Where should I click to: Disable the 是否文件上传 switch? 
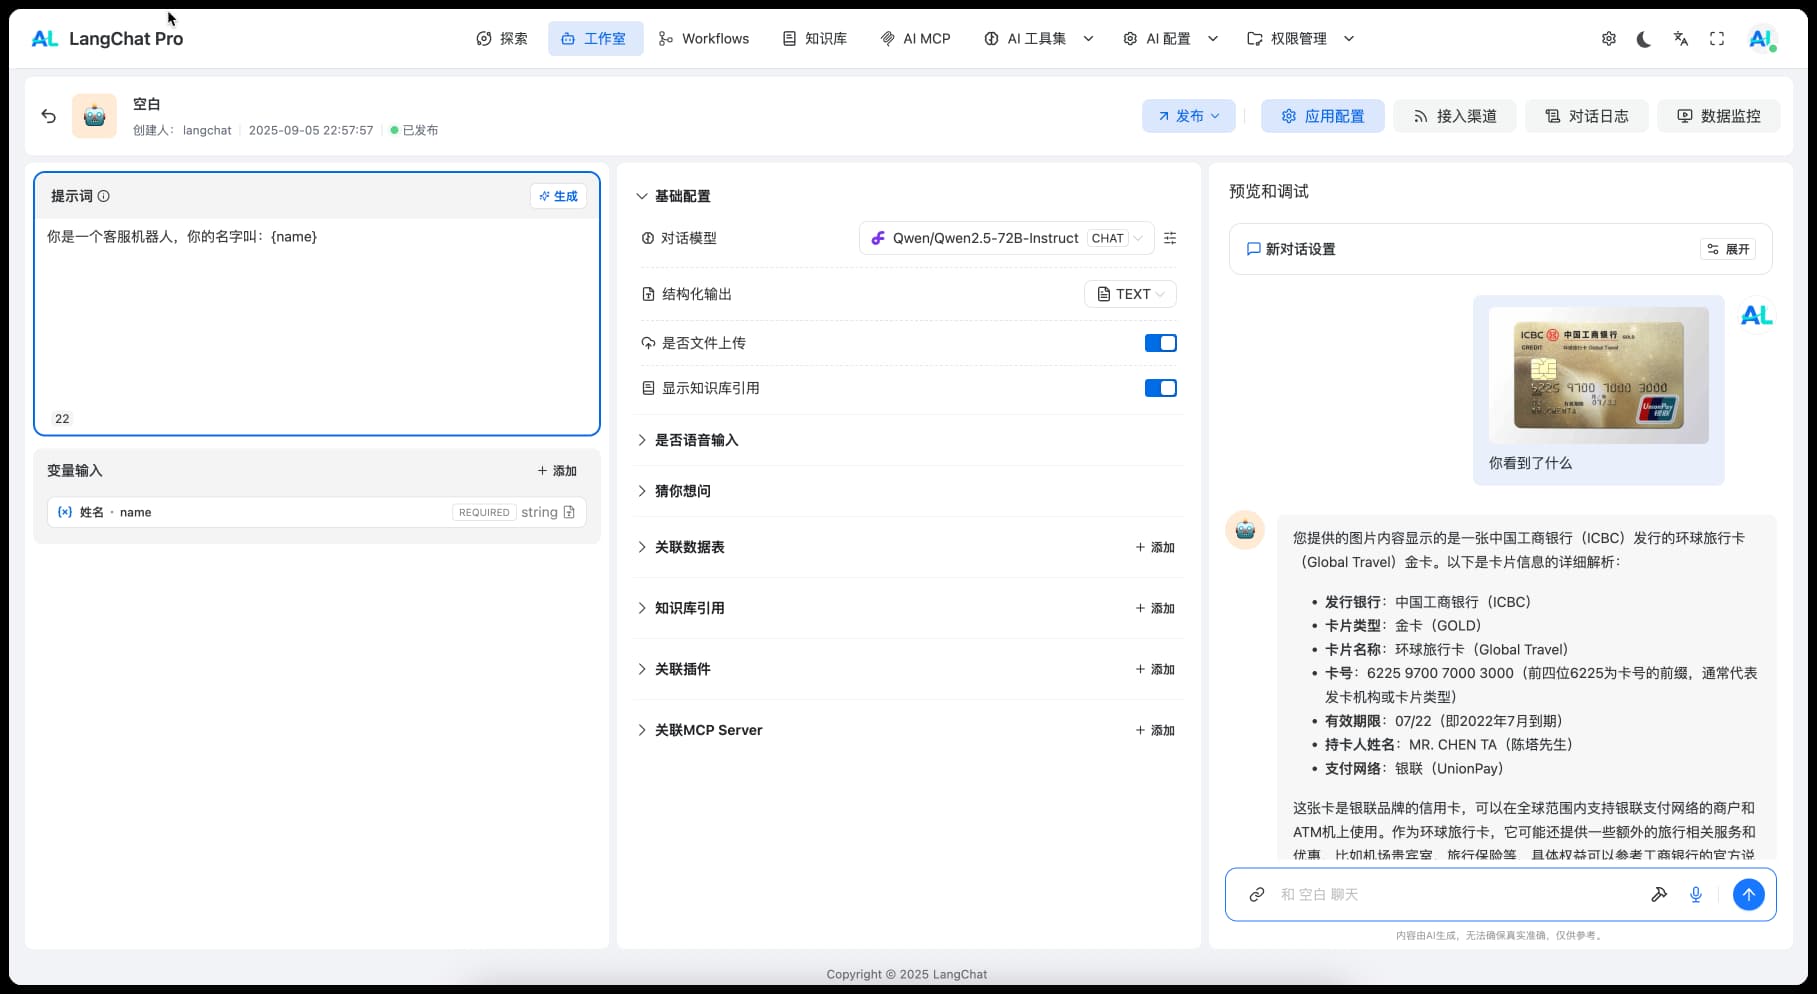[1160, 343]
